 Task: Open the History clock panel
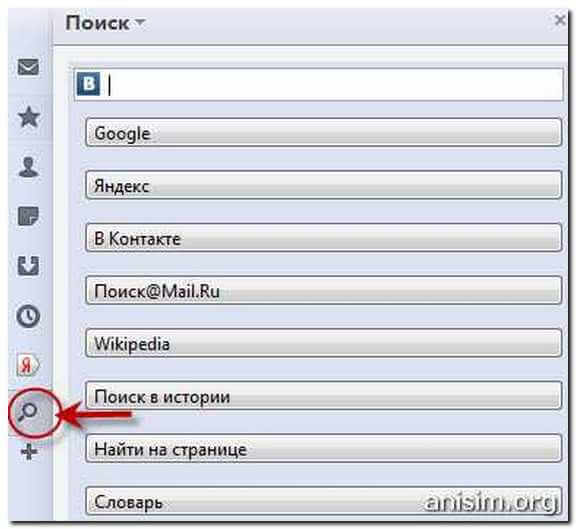[x=28, y=316]
